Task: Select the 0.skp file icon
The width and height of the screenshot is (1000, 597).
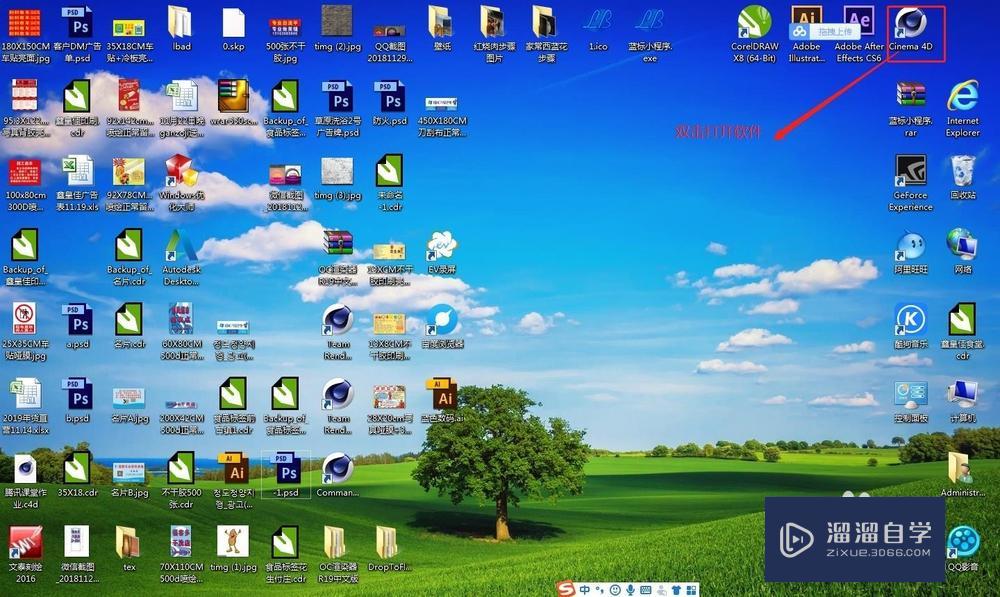Action: [x=233, y=29]
